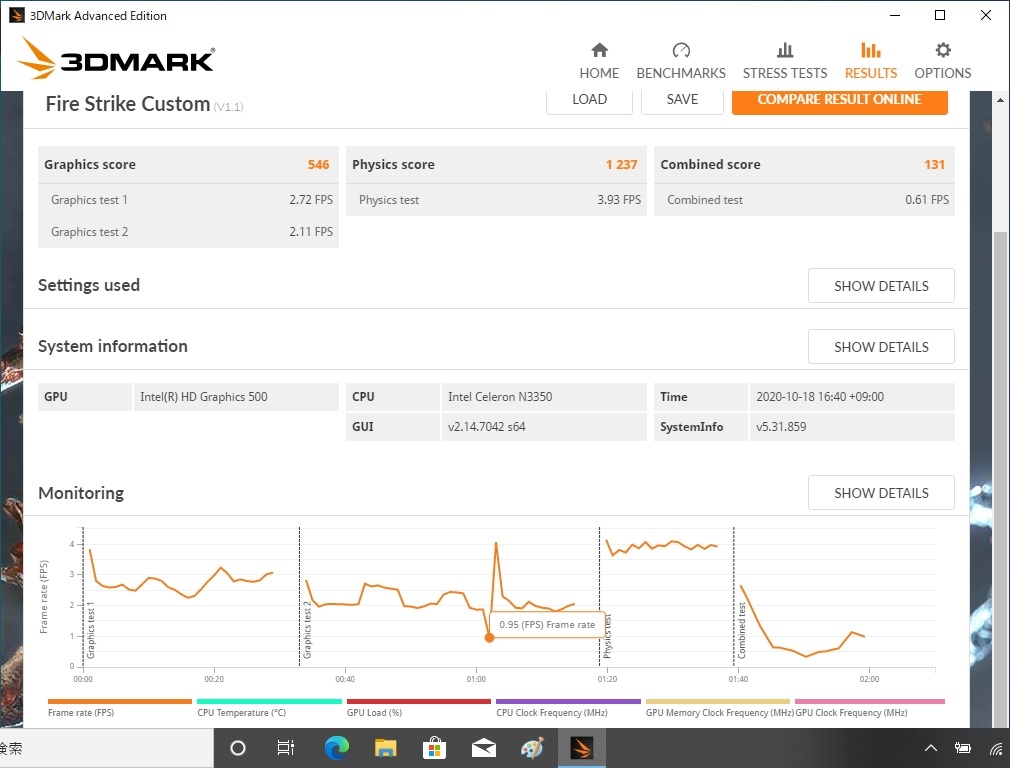Open Paint app from taskbar
Screen dimensions: 1010x768
(532, 748)
